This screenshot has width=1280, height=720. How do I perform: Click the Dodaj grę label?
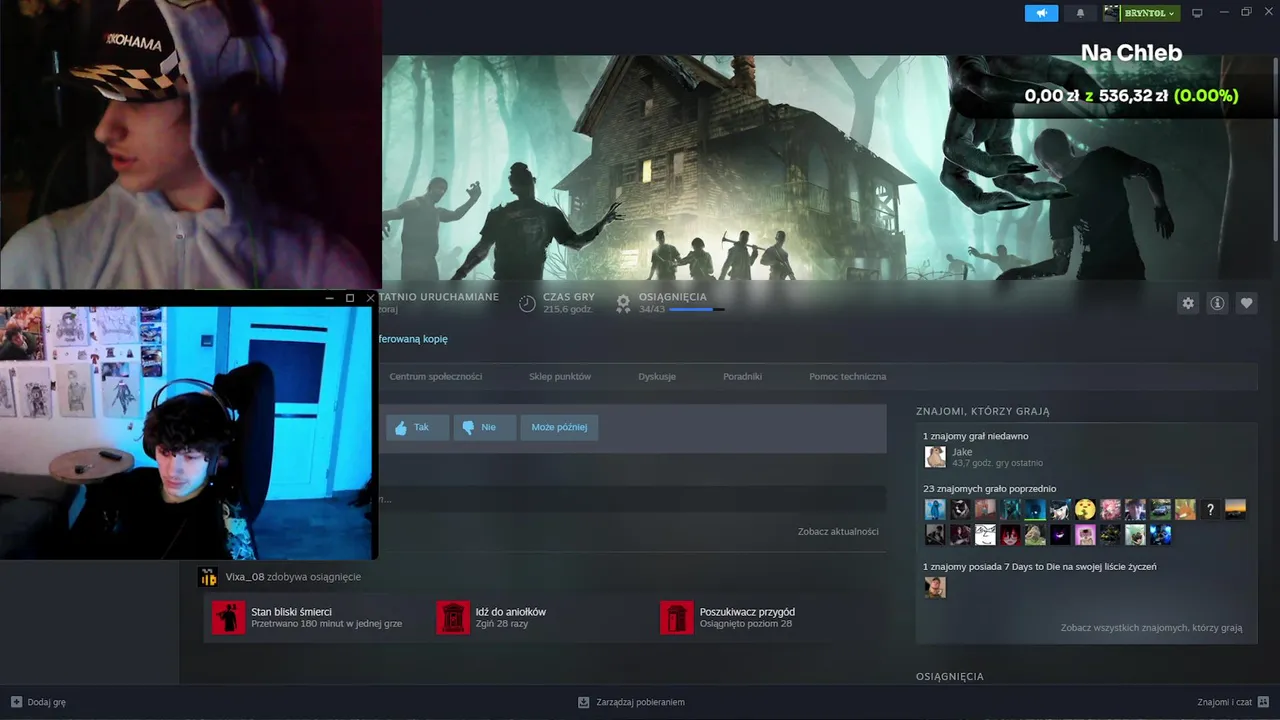click(47, 702)
